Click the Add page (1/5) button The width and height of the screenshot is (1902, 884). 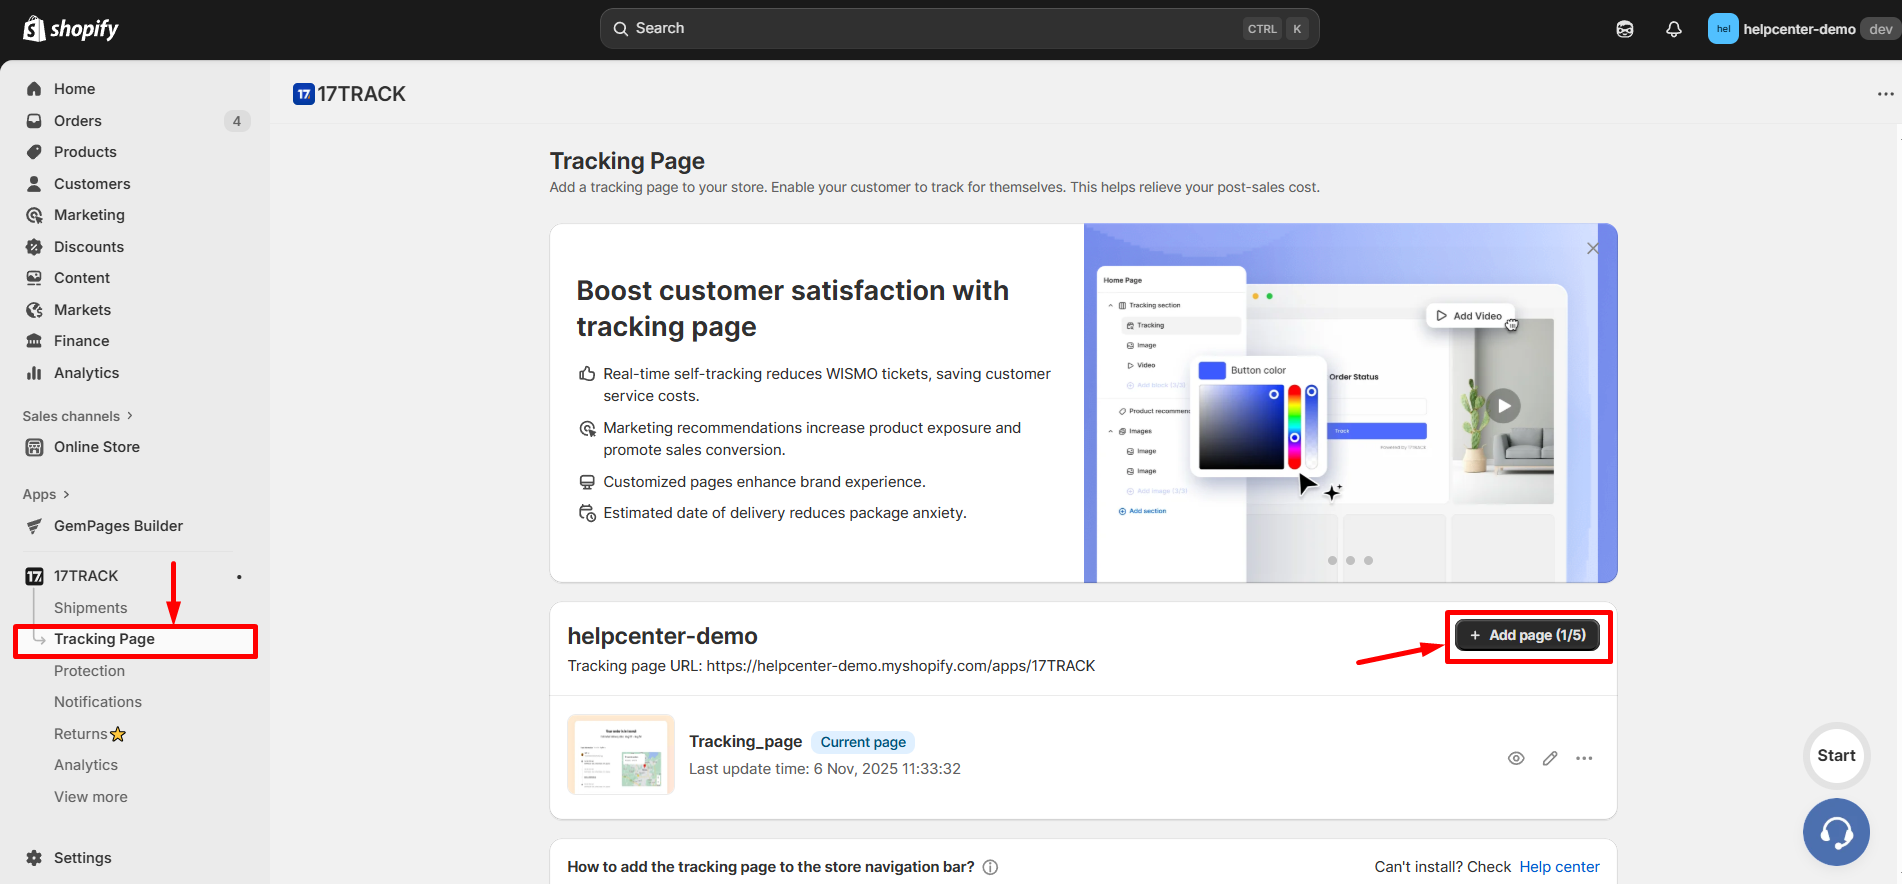click(x=1527, y=635)
